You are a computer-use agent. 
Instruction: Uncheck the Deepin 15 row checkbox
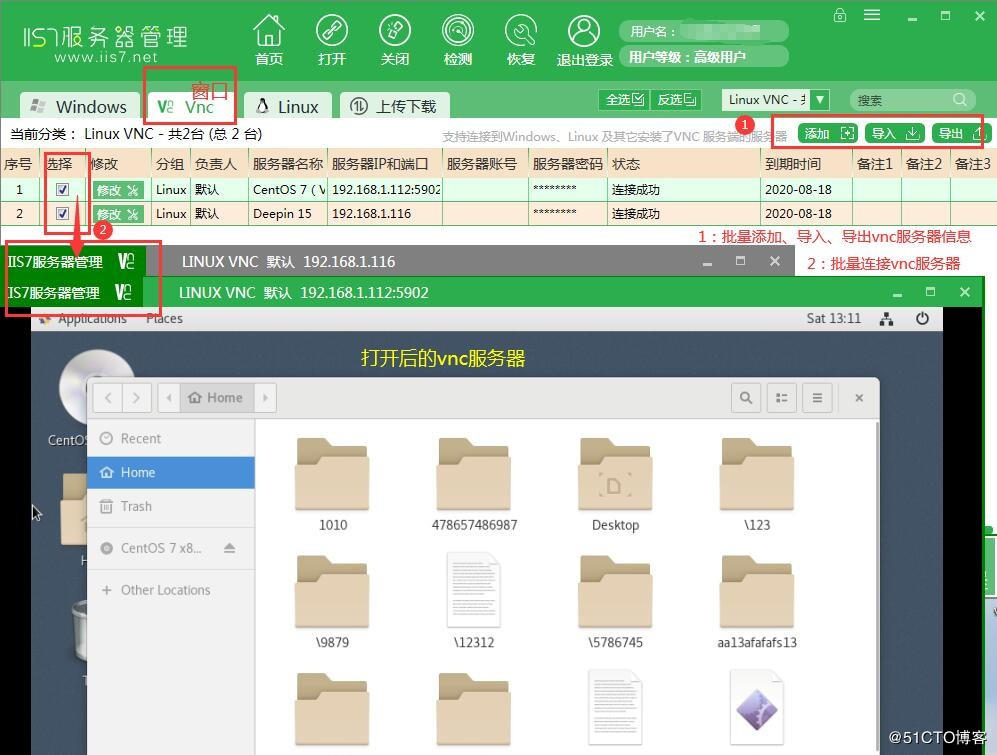(x=64, y=213)
